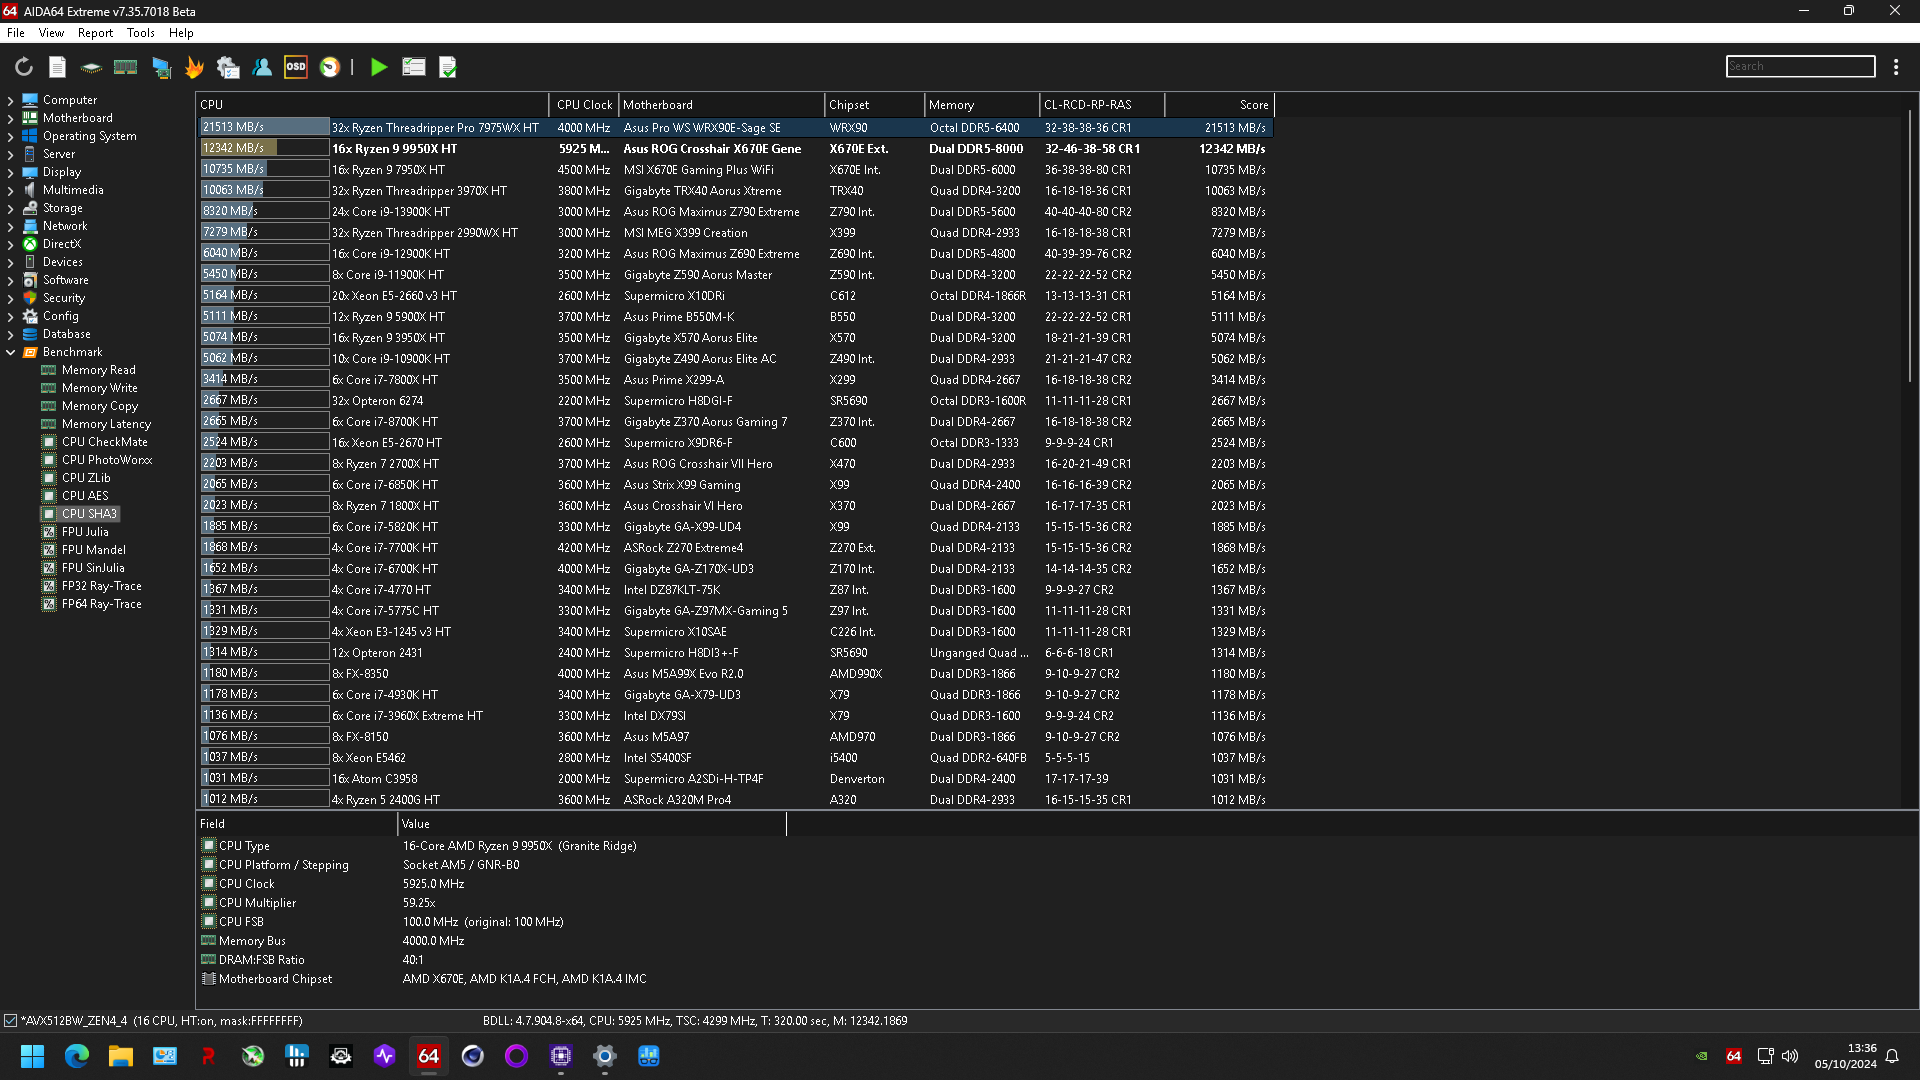Open the Report menu
Image resolution: width=1920 pixels, height=1080 pixels.
tap(95, 33)
